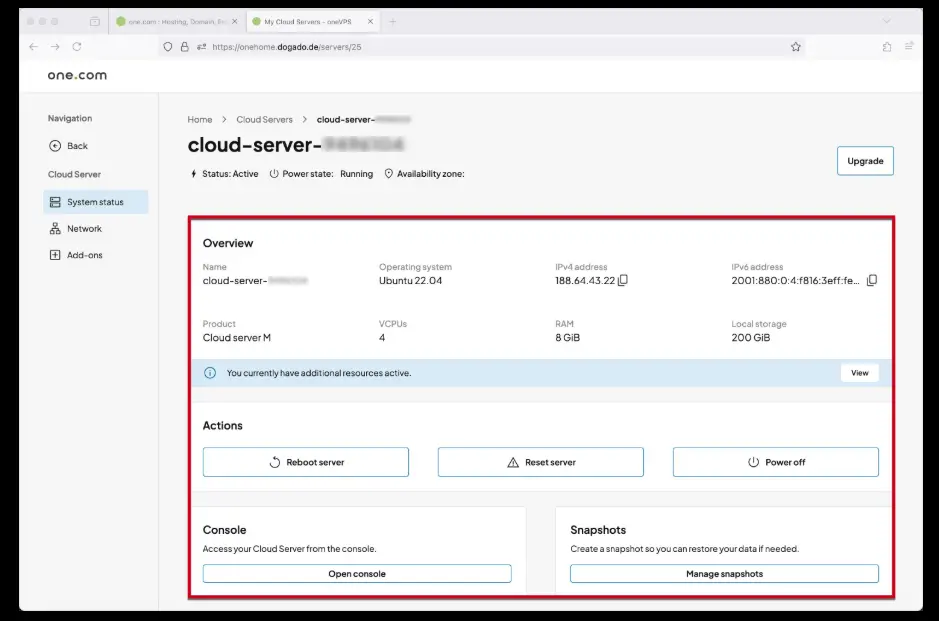Open the browser sidebar toggle icon
The height and width of the screenshot is (621, 939).
95,22
